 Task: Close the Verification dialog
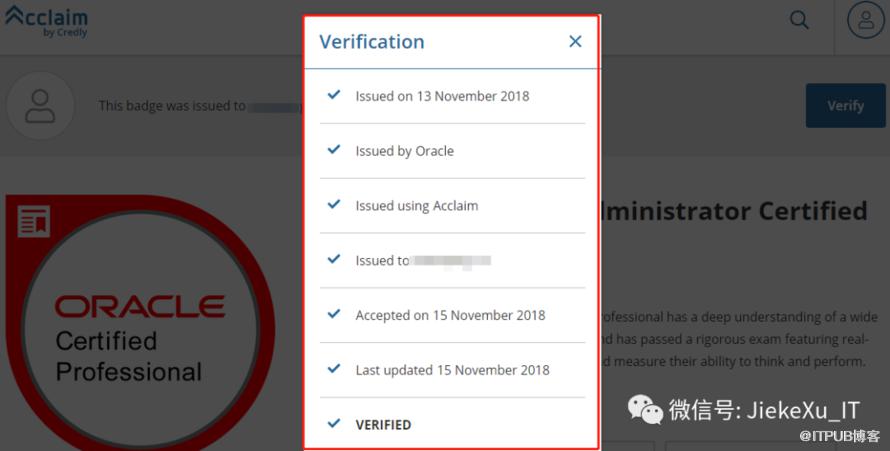coord(575,41)
